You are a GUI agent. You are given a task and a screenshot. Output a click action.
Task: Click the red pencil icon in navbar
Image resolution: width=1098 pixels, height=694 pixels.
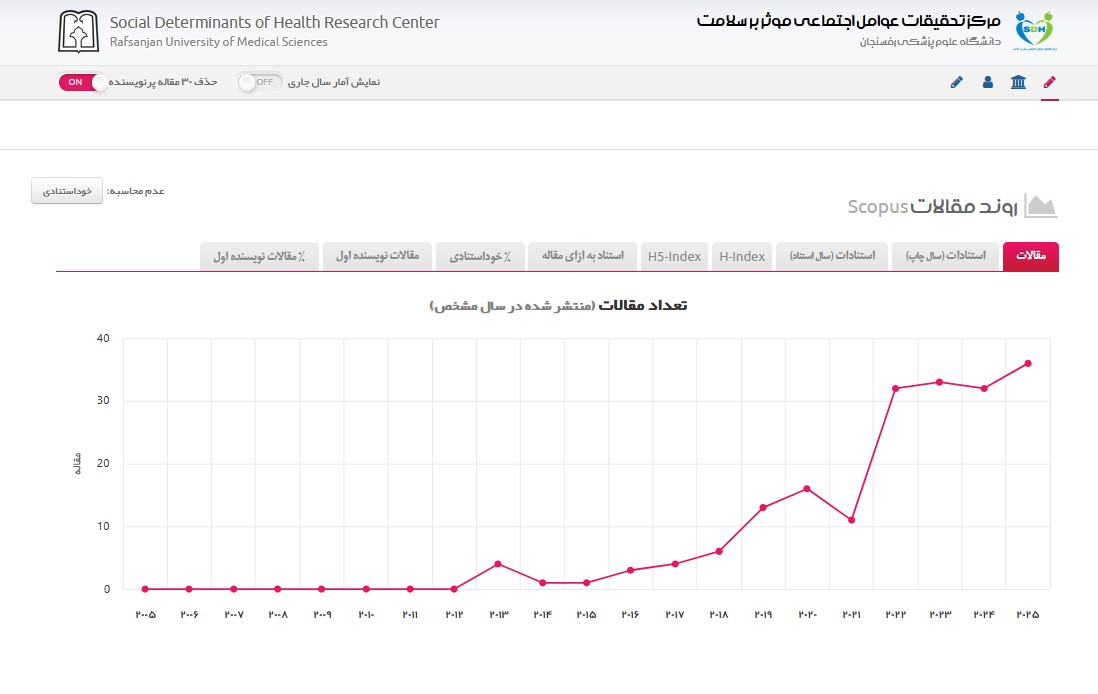(x=1049, y=83)
